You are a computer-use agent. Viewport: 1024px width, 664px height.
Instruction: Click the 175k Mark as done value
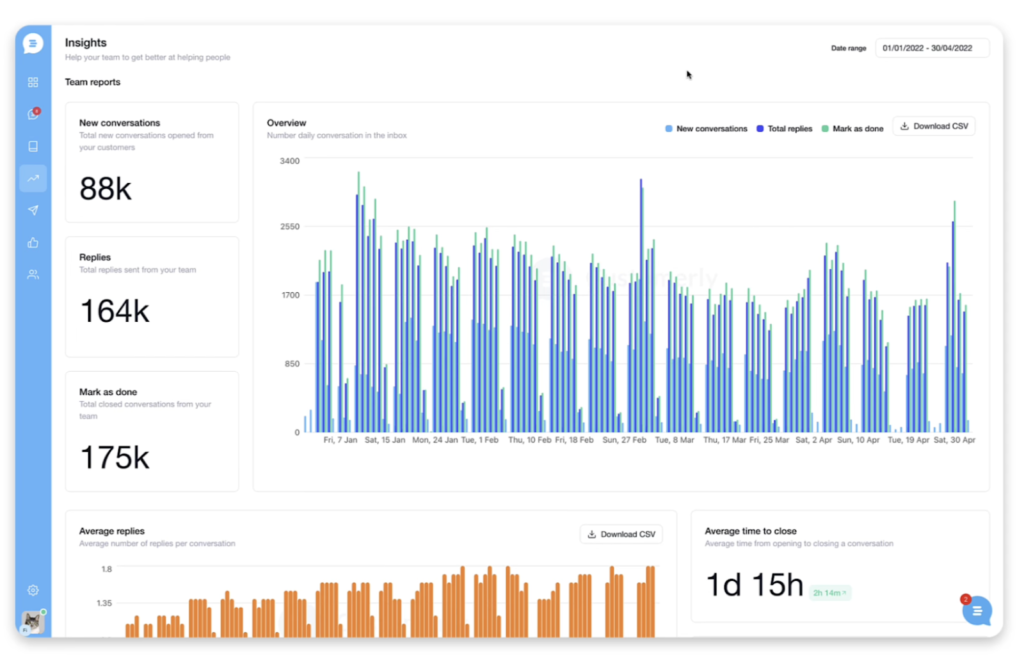[x=114, y=458]
